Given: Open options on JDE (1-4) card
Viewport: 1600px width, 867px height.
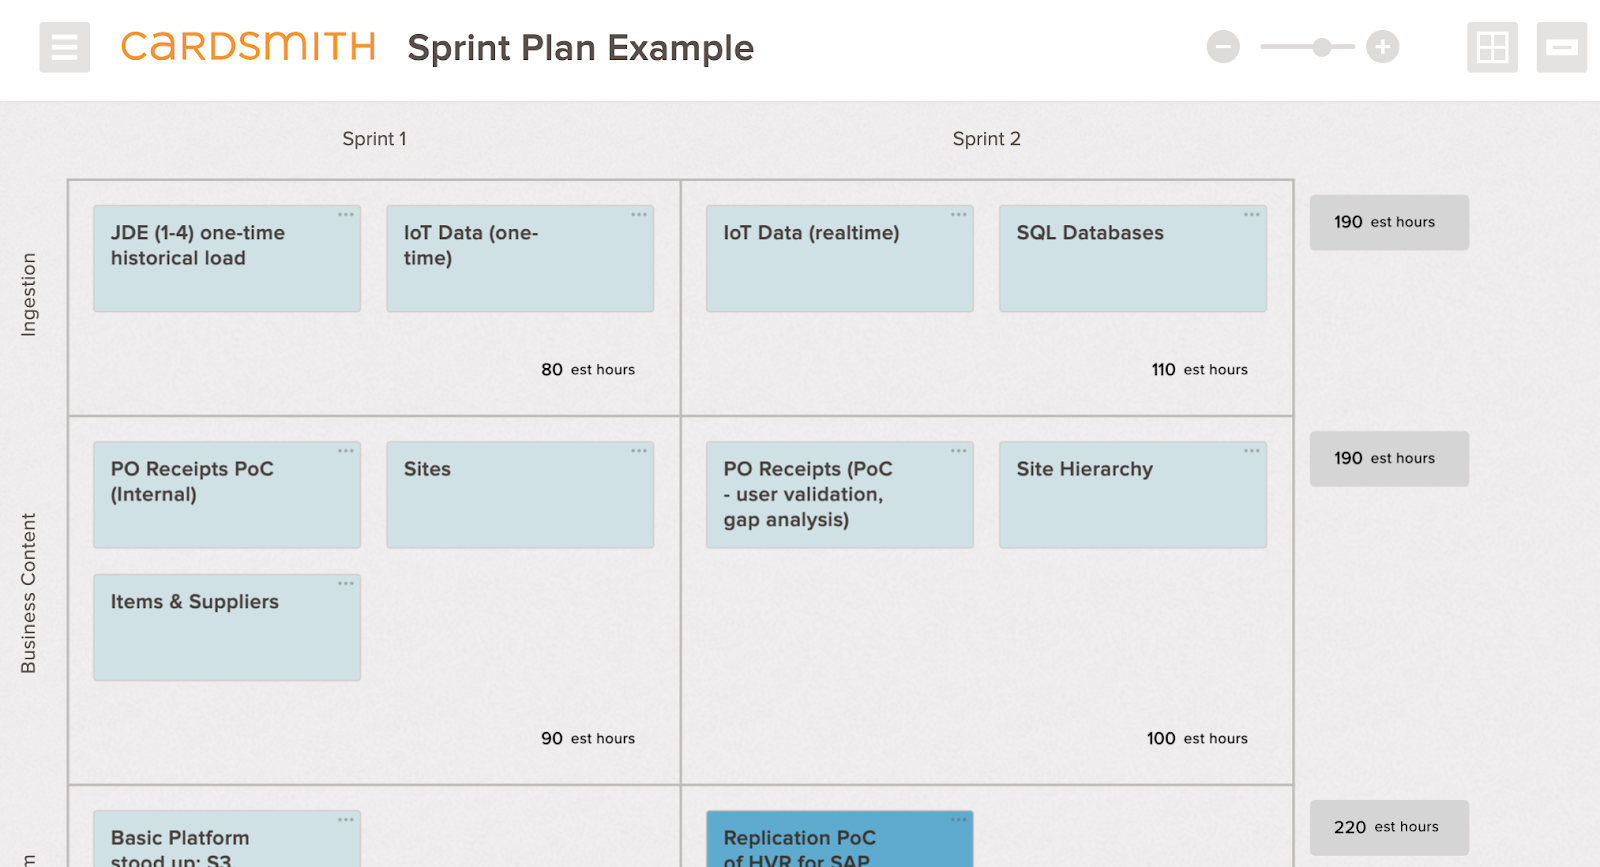Looking at the screenshot, I should (x=346, y=215).
